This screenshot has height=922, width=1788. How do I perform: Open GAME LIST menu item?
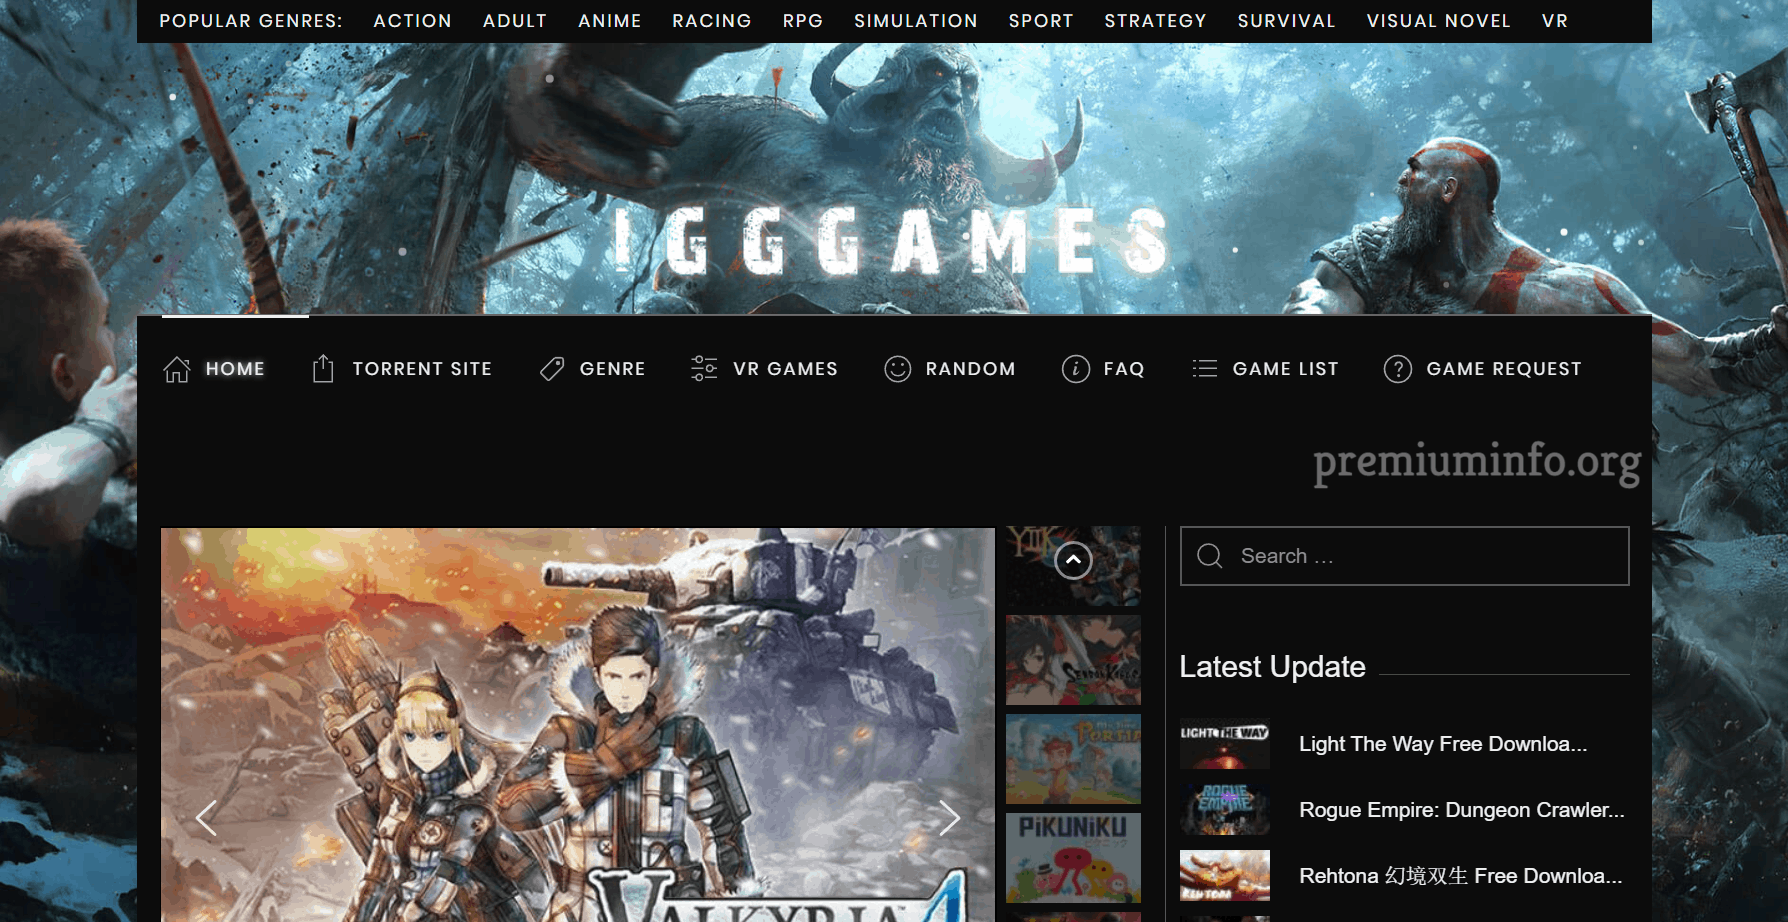point(1286,369)
